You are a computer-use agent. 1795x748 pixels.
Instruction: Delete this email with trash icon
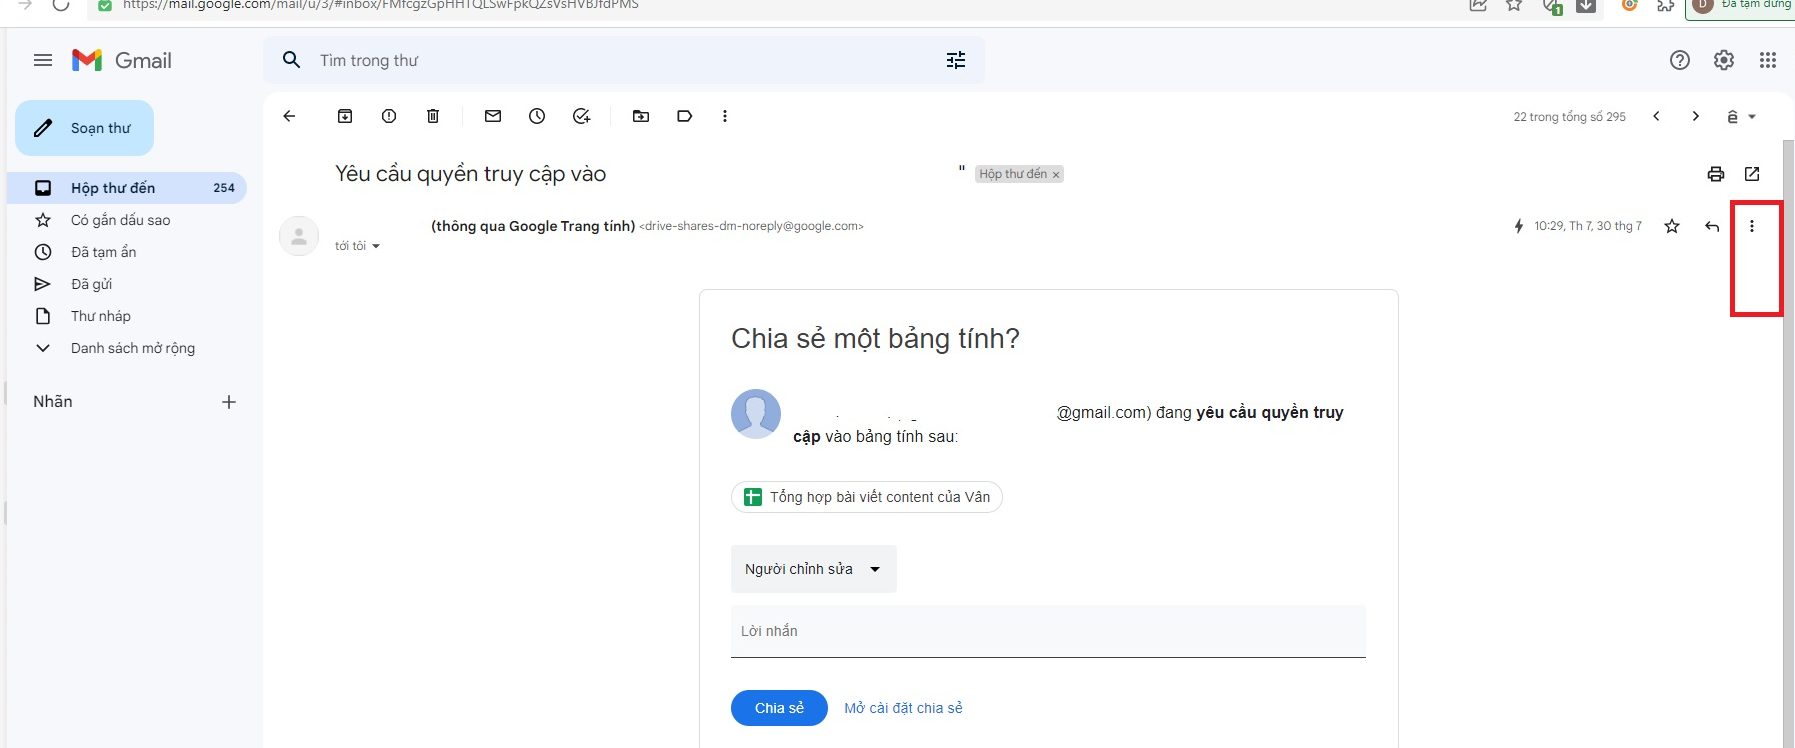point(433,116)
